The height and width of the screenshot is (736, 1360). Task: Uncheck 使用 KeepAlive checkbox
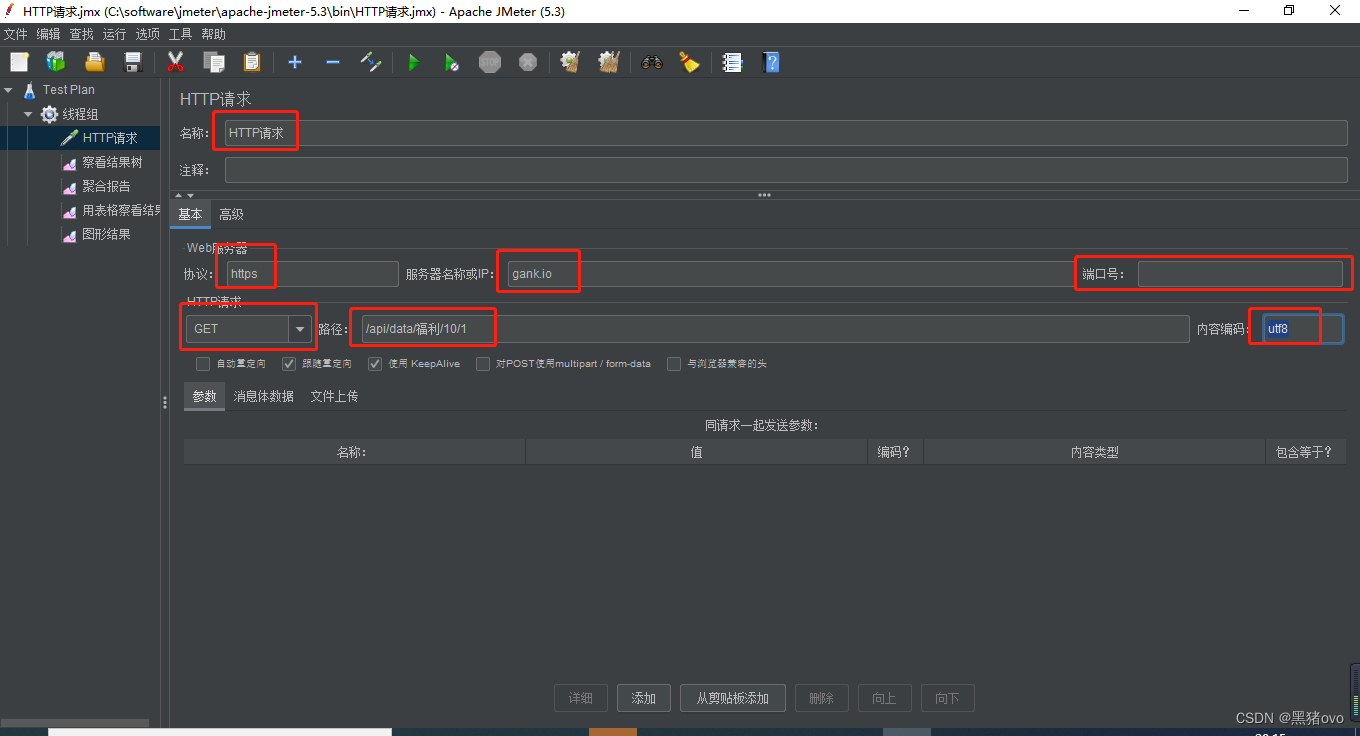[x=375, y=364]
